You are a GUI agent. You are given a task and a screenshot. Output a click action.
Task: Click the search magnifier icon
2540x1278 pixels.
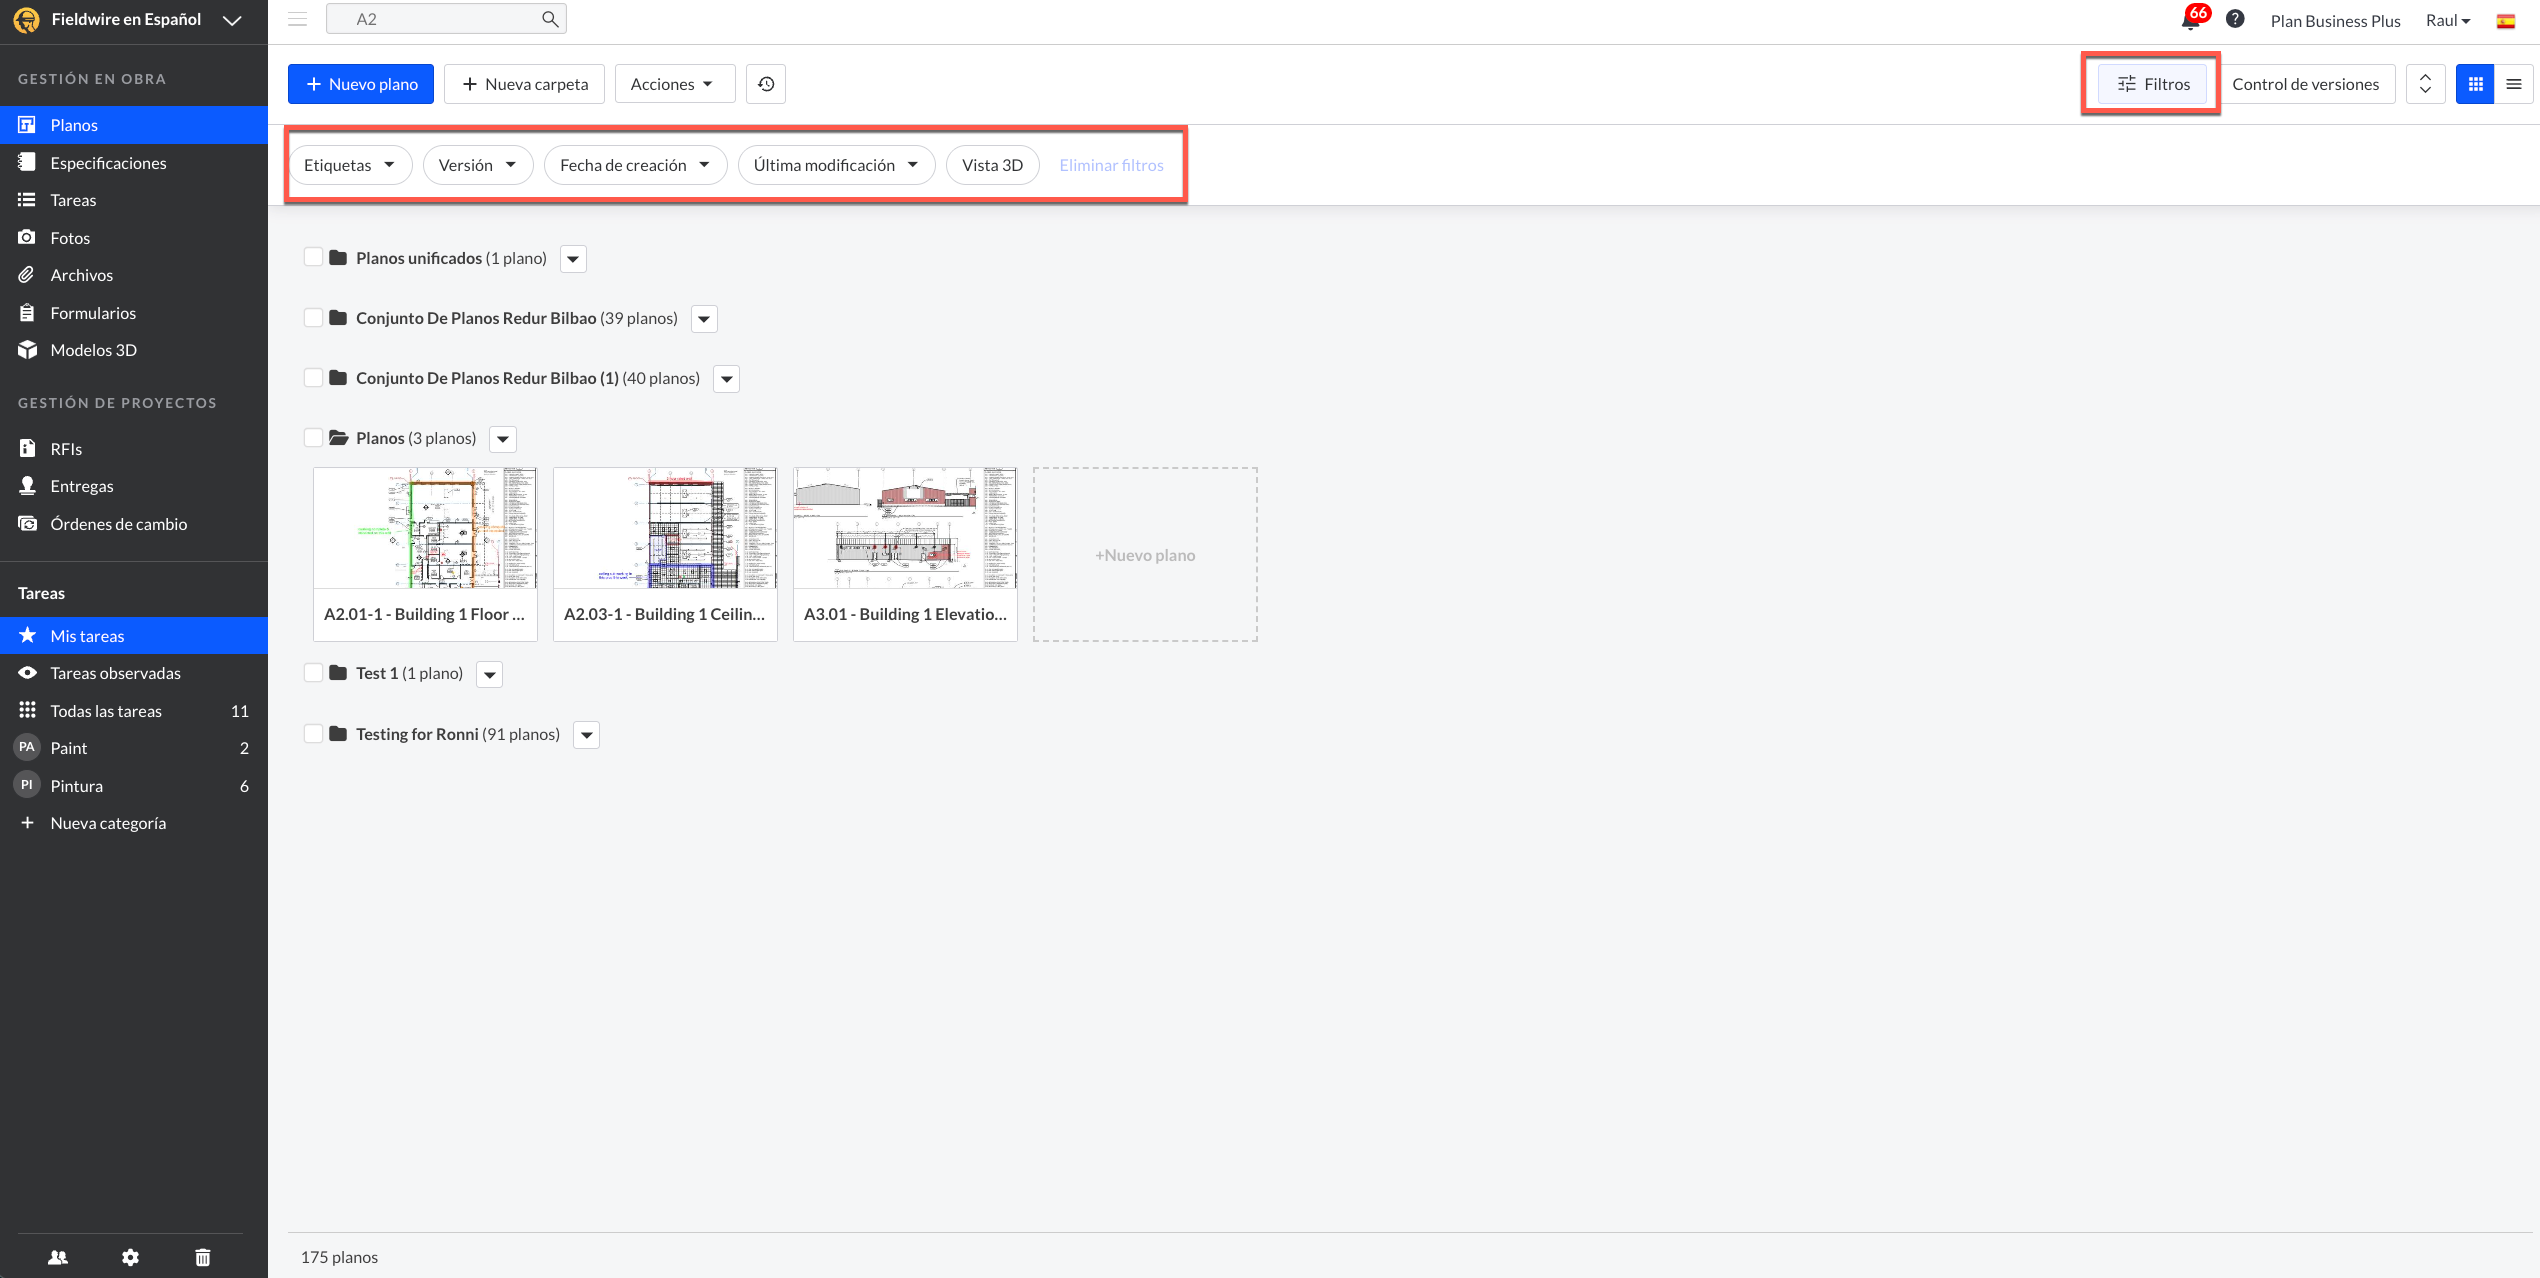550,19
